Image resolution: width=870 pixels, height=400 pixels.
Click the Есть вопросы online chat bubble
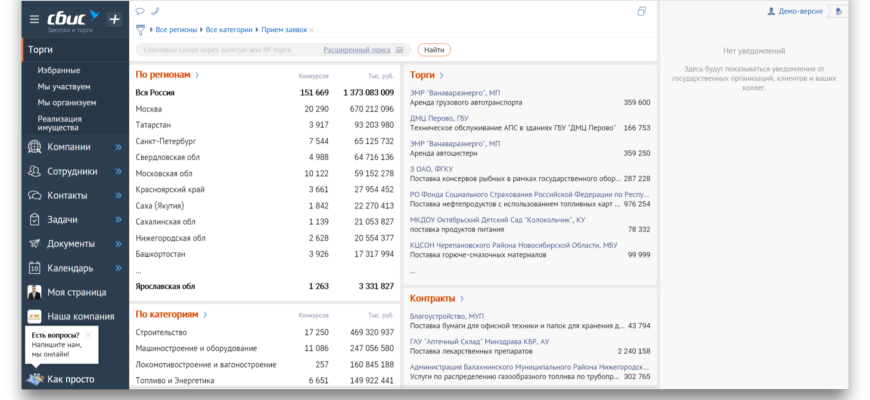[x=61, y=345]
